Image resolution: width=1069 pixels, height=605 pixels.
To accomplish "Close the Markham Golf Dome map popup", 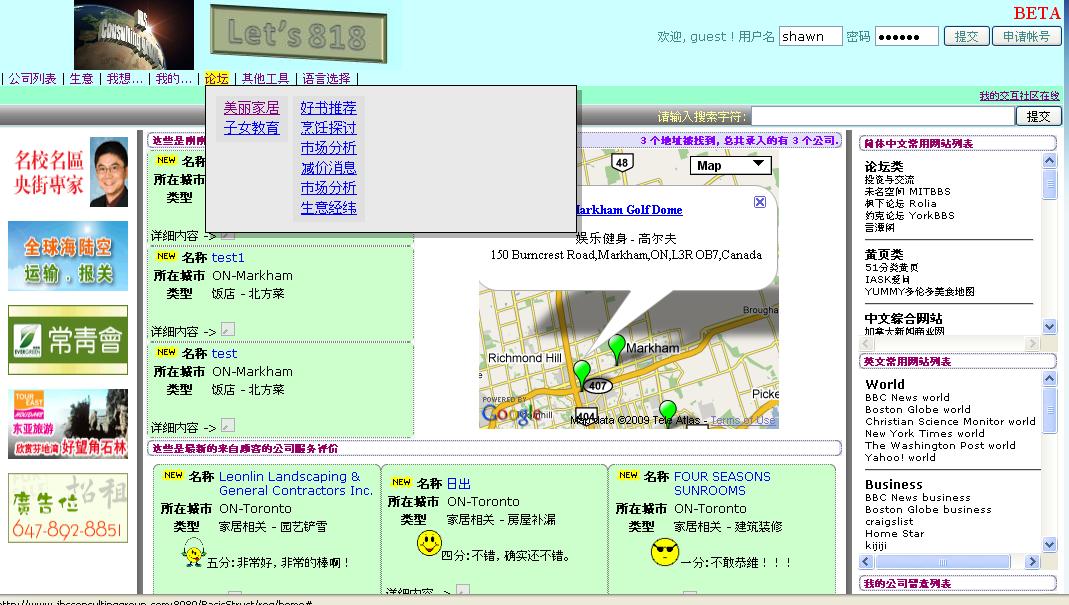I will [x=759, y=202].
